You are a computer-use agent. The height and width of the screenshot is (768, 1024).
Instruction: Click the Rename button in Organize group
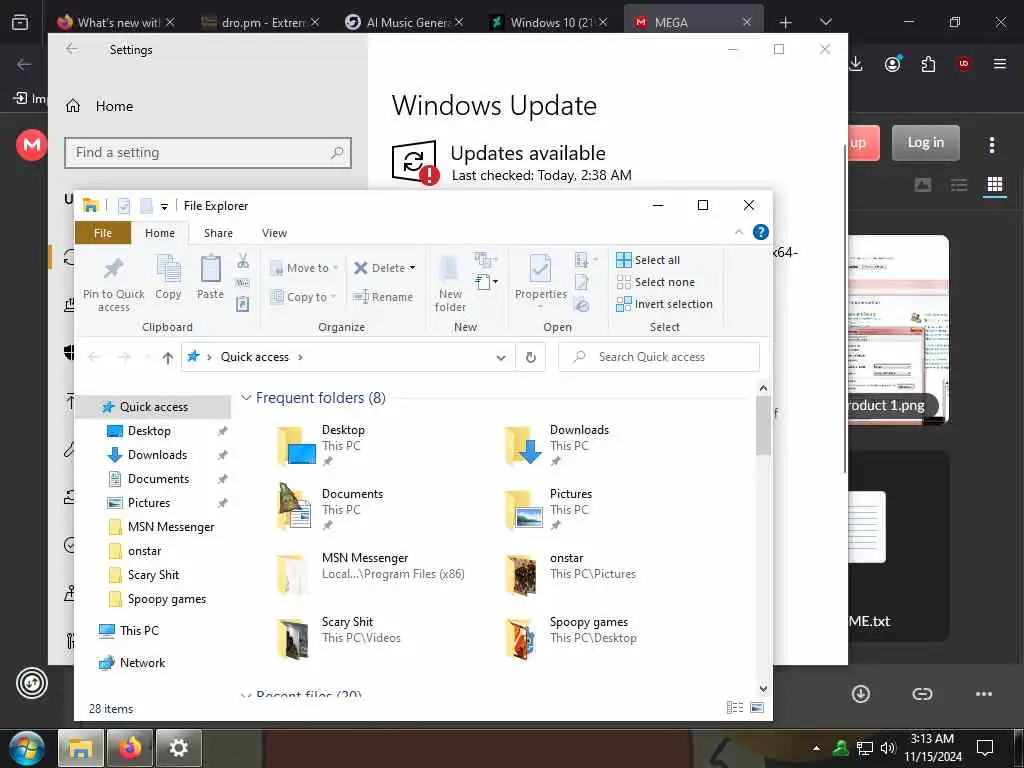pos(383,297)
